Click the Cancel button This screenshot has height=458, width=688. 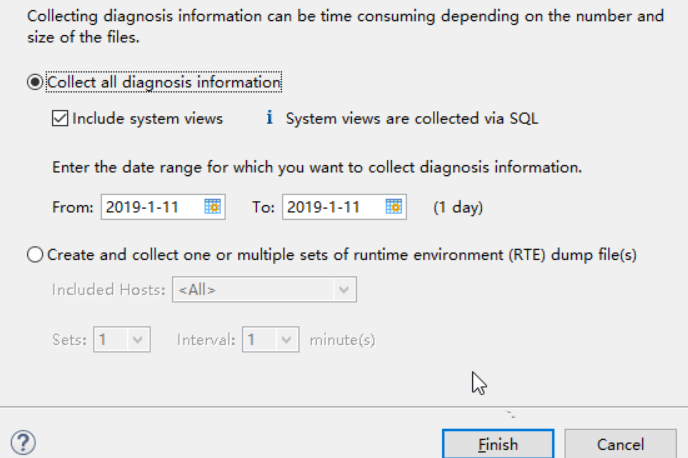pos(620,444)
